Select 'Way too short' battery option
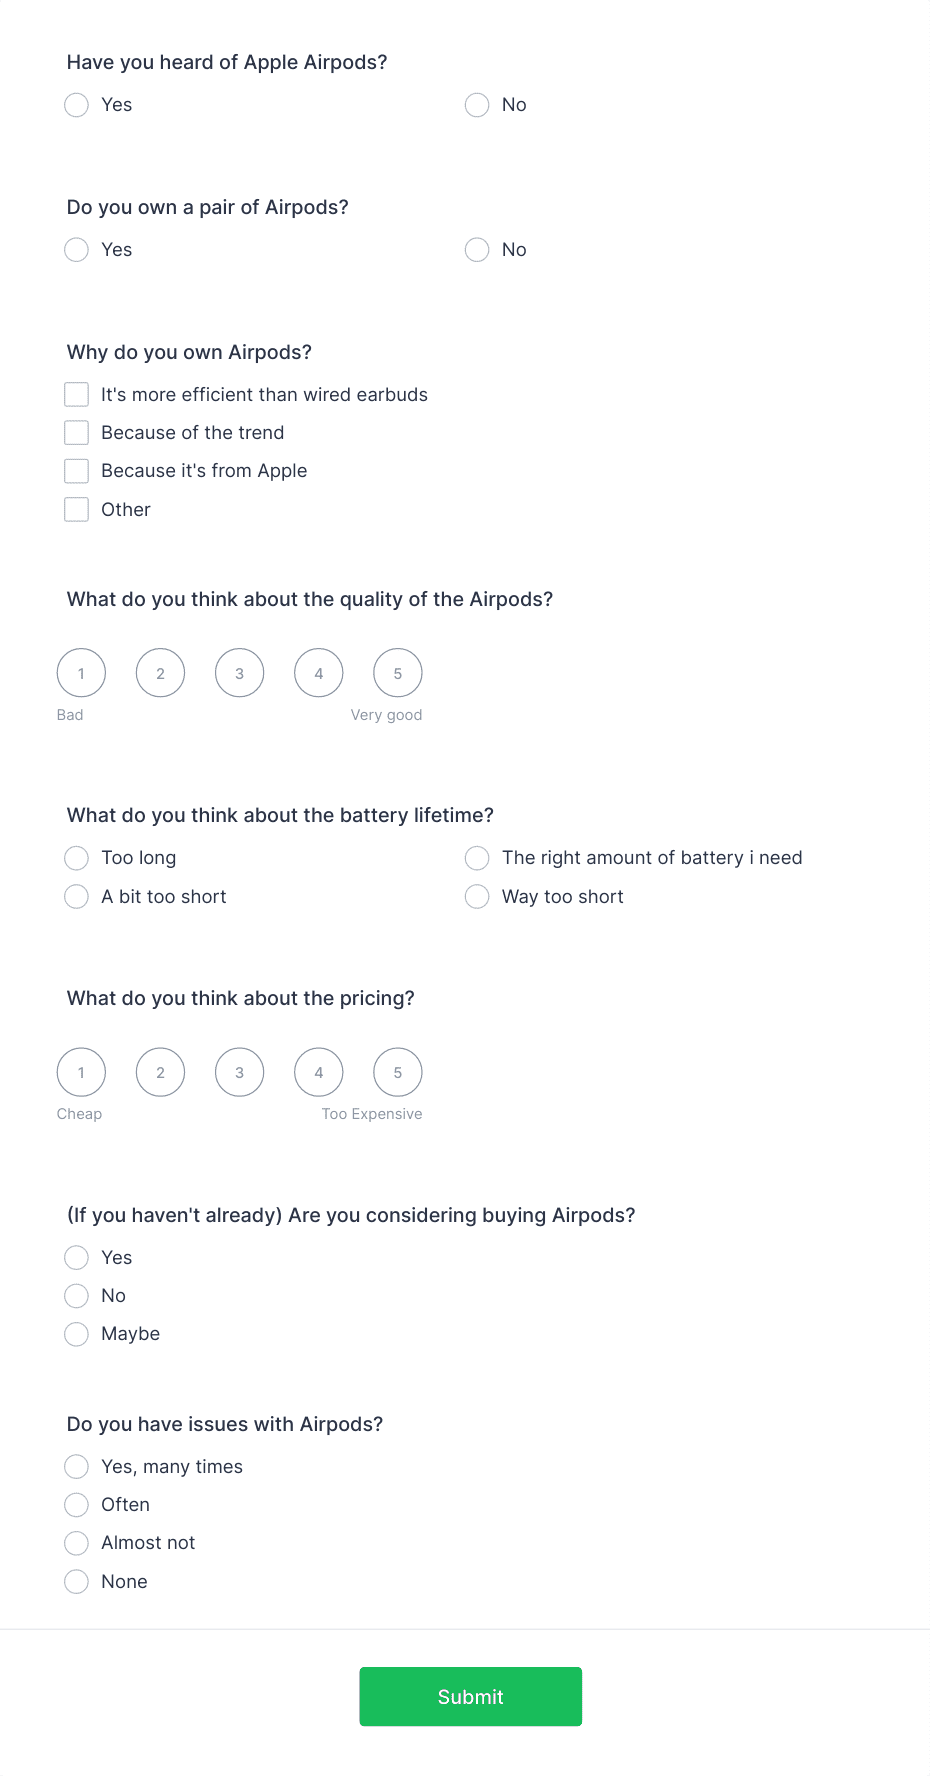Viewport: 930px width, 1776px height. 476,896
